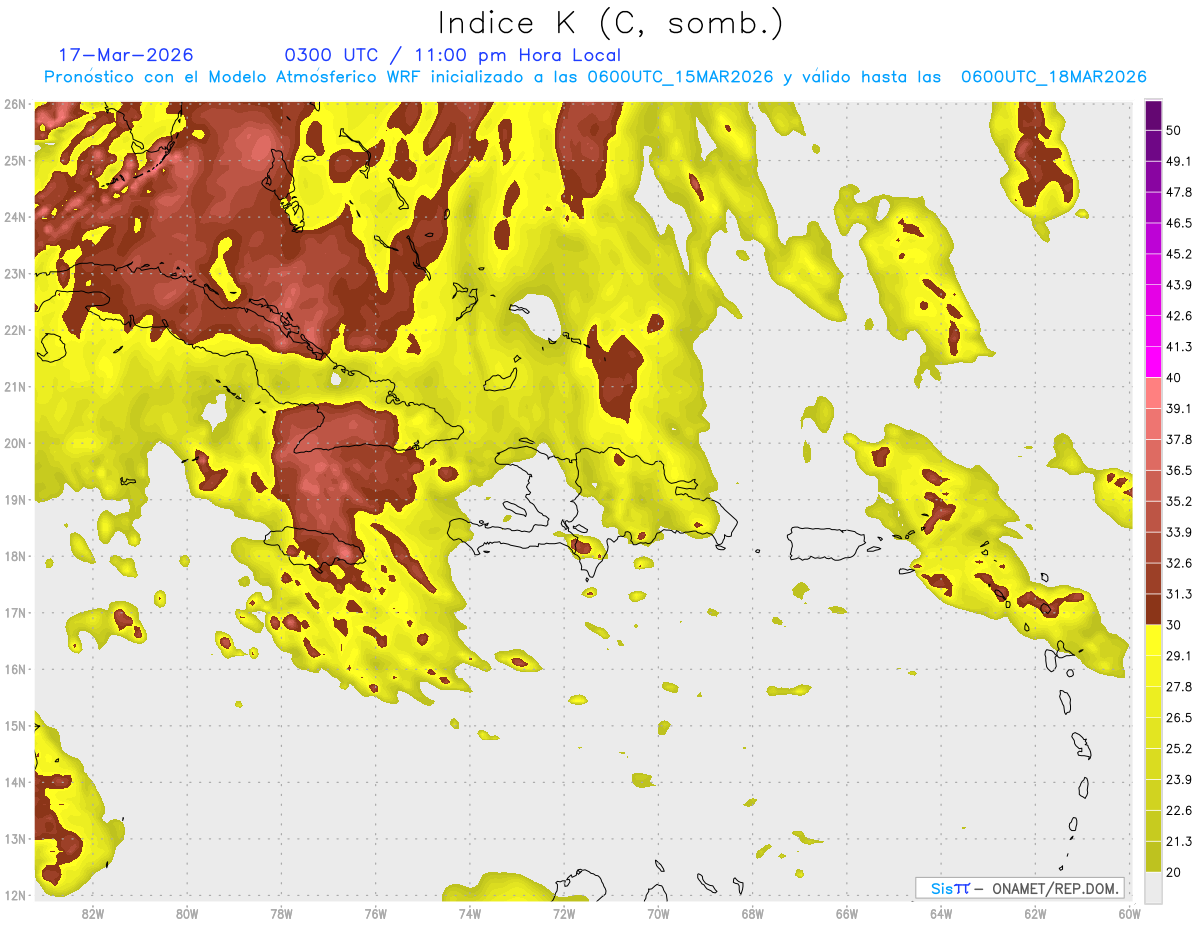Click the "82W" longitude axis label
Screen dimensions: 1200x927
(93, 913)
